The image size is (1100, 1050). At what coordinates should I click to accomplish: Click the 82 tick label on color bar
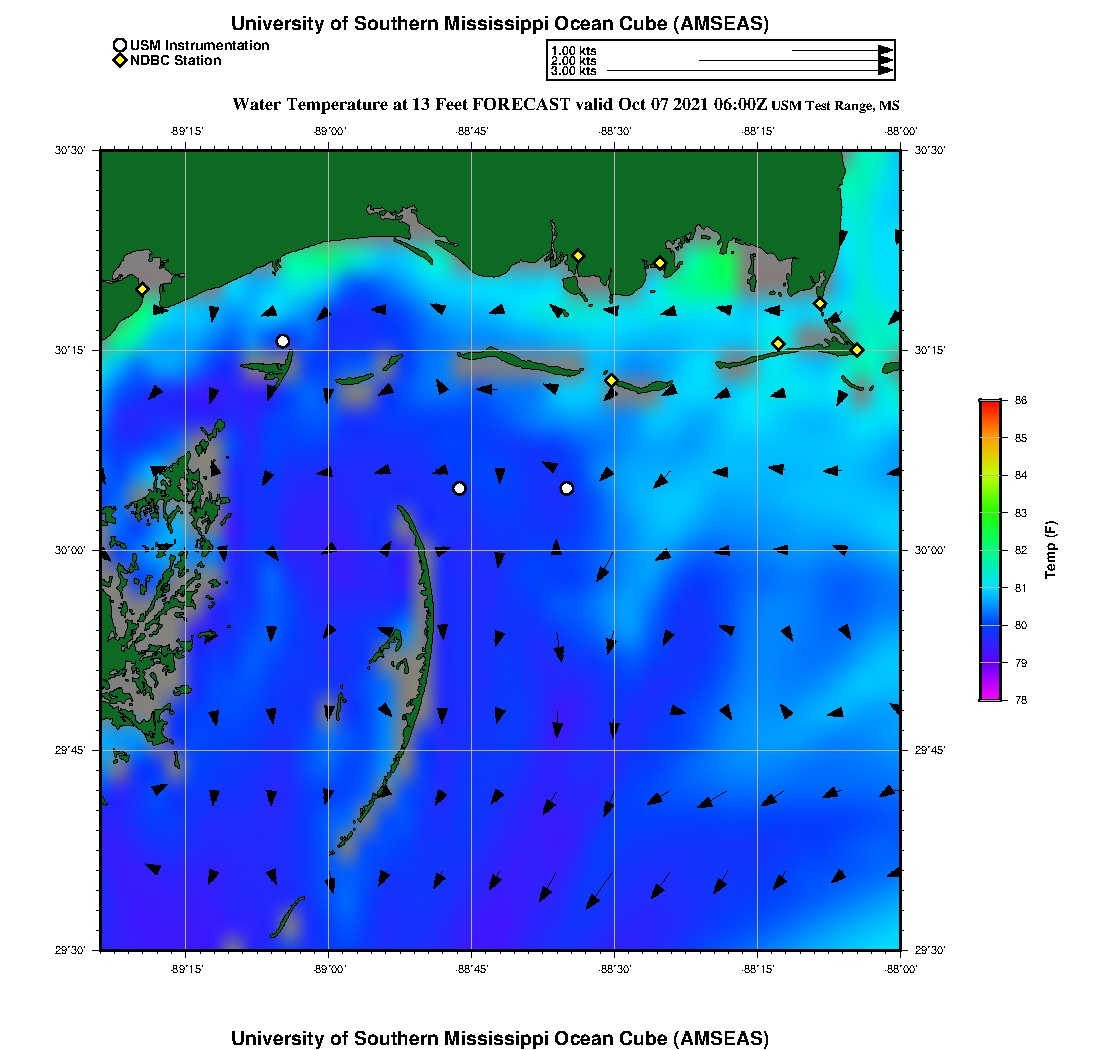tap(1022, 550)
